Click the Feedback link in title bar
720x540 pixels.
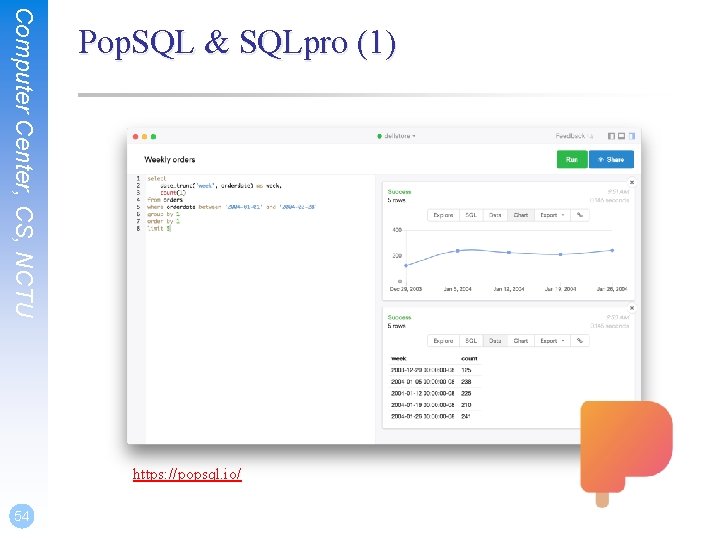[x=570, y=136]
